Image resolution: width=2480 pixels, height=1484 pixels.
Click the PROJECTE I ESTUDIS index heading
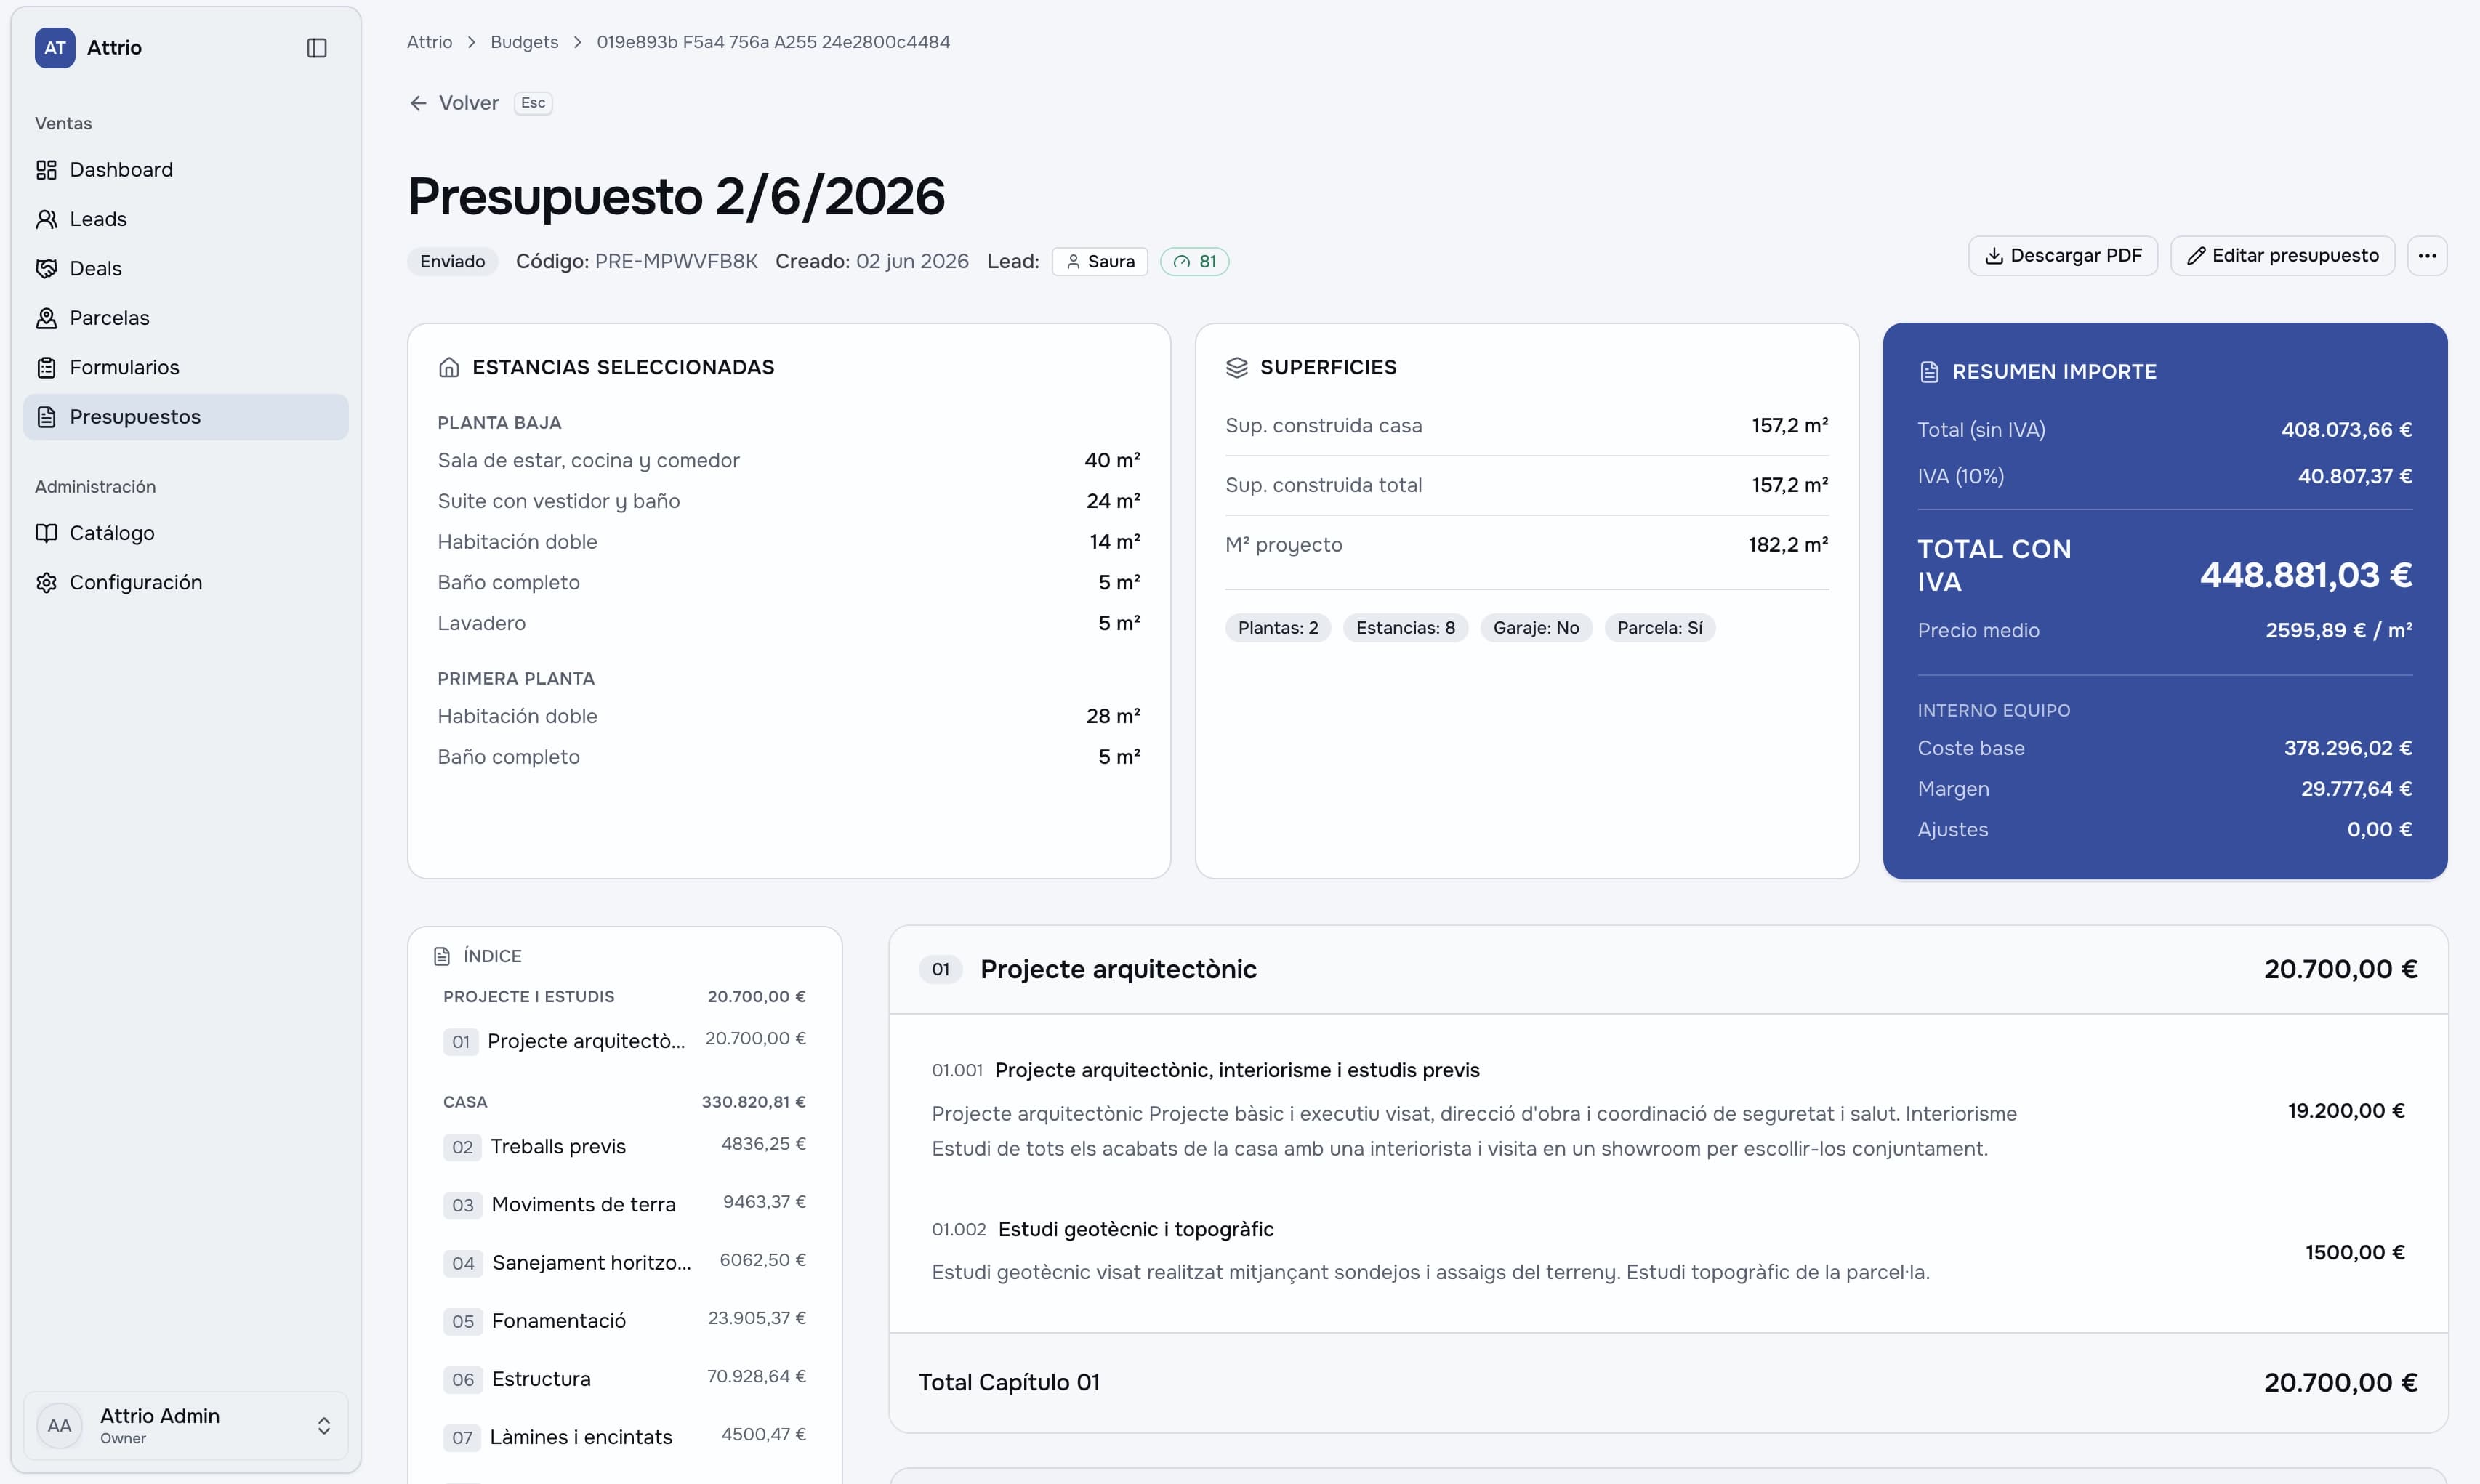[x=529, y=997]
